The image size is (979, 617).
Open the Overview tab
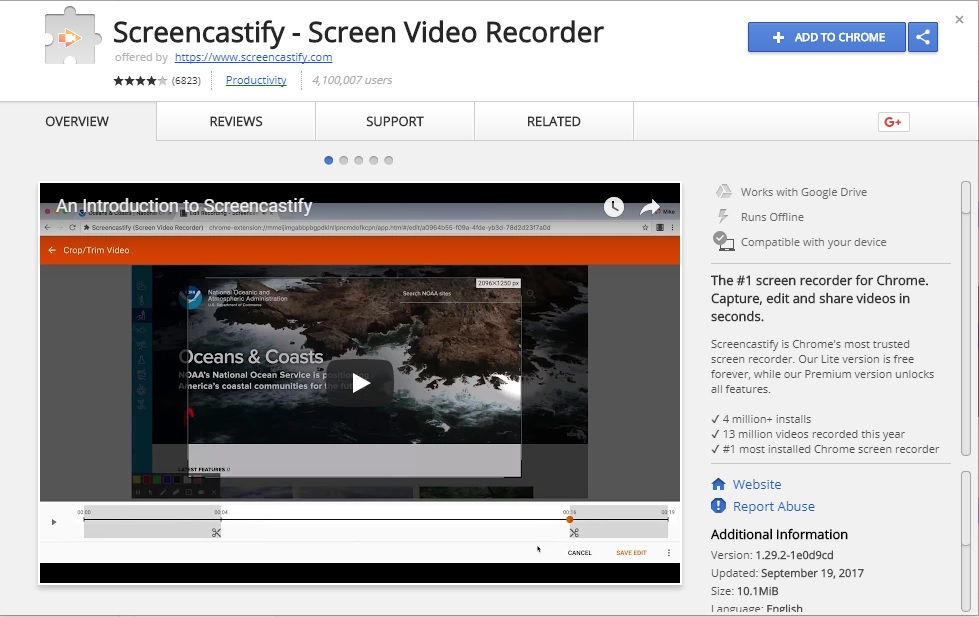coord(77,122)
